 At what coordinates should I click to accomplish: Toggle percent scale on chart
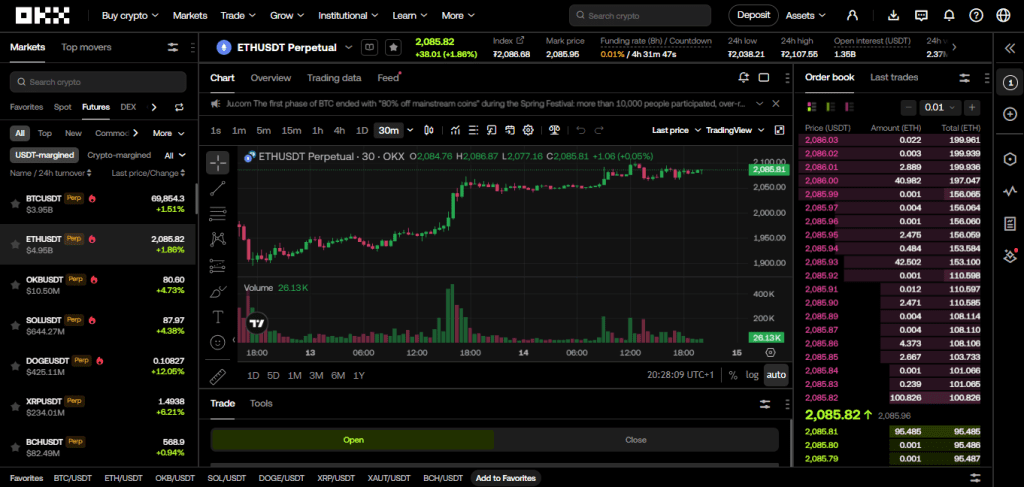[x=733, y=375]
